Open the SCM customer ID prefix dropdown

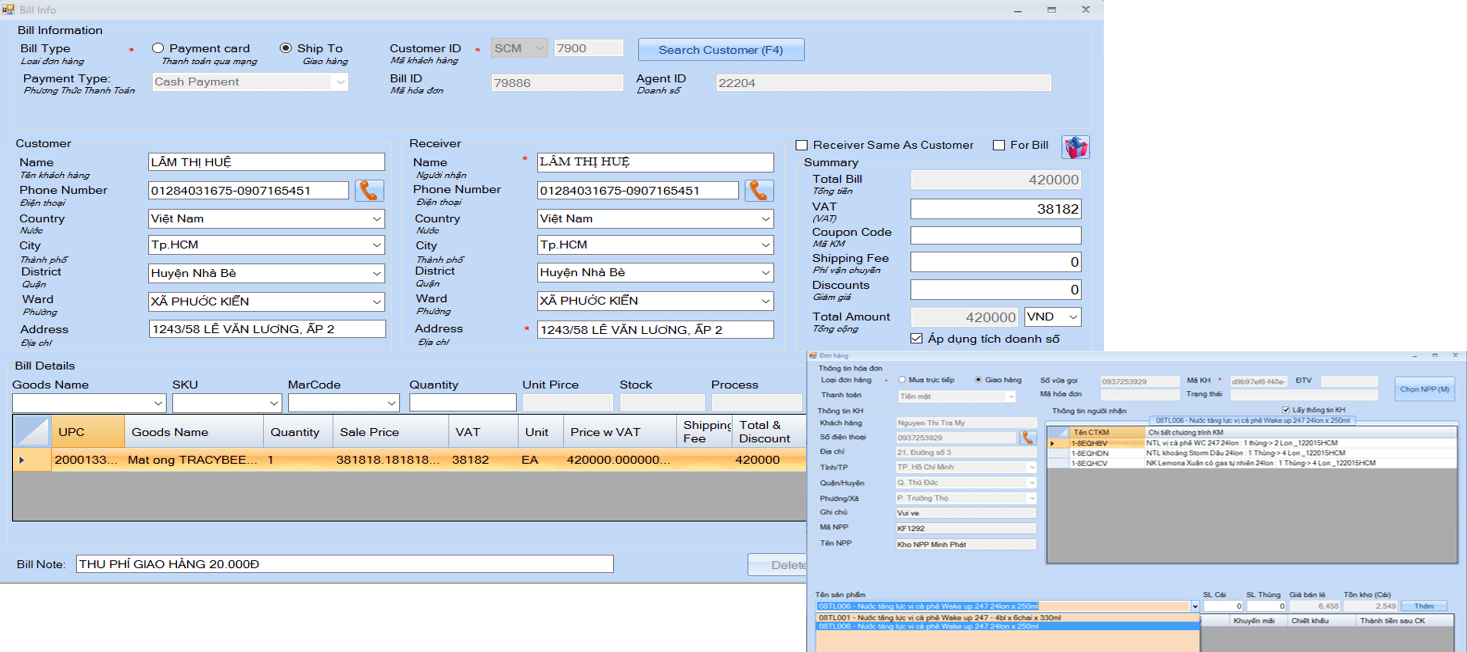pyautogui.click(x=540, y=48)
